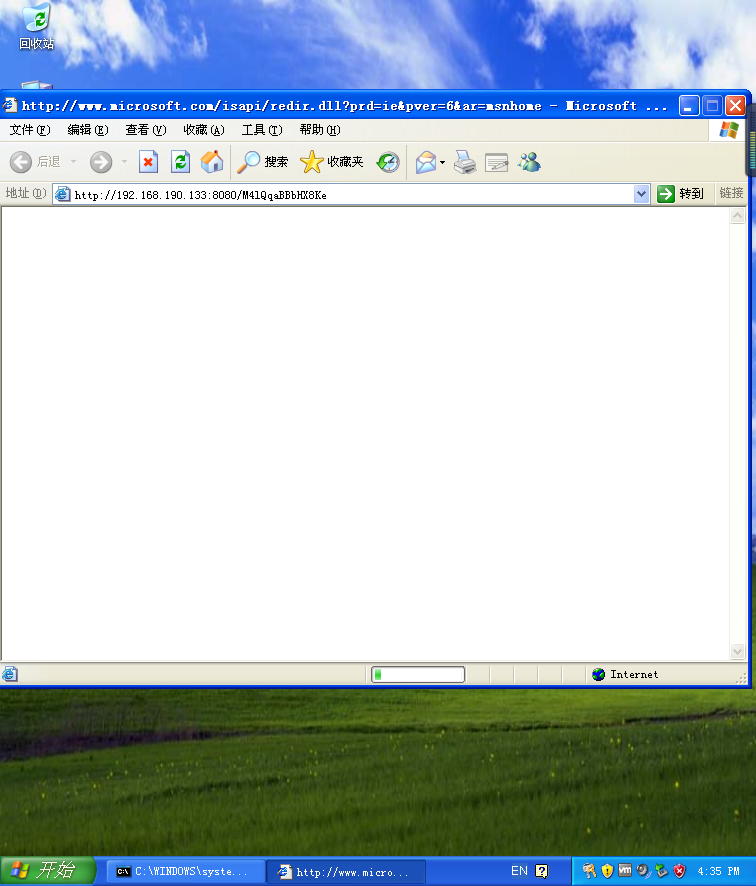
Task: Click the IE icon in title bar
Action: tap(10, 105)
